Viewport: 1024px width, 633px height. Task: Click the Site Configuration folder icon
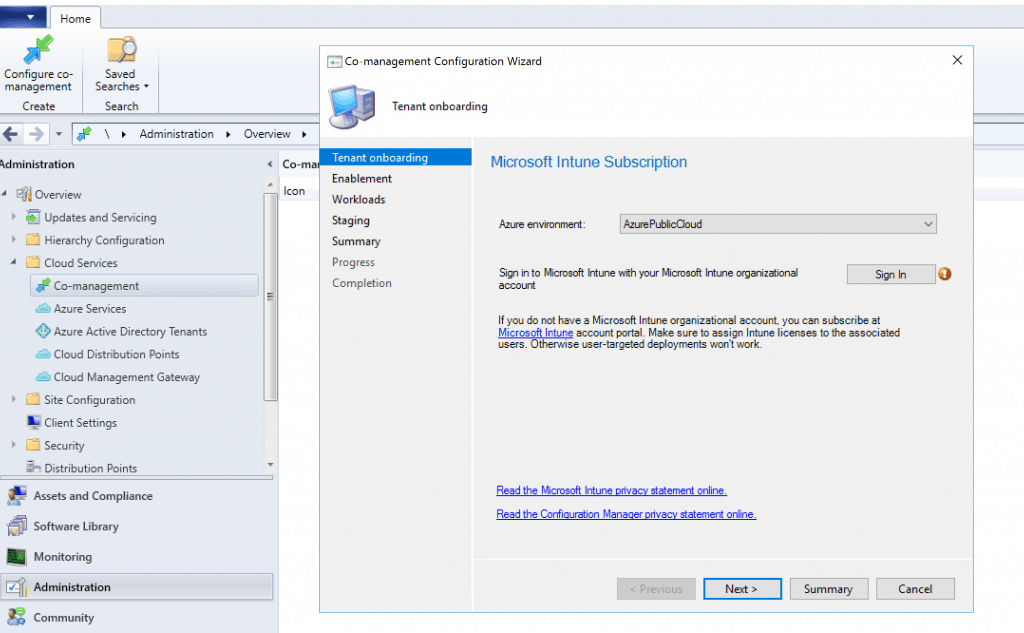click(x=33, y=399)
